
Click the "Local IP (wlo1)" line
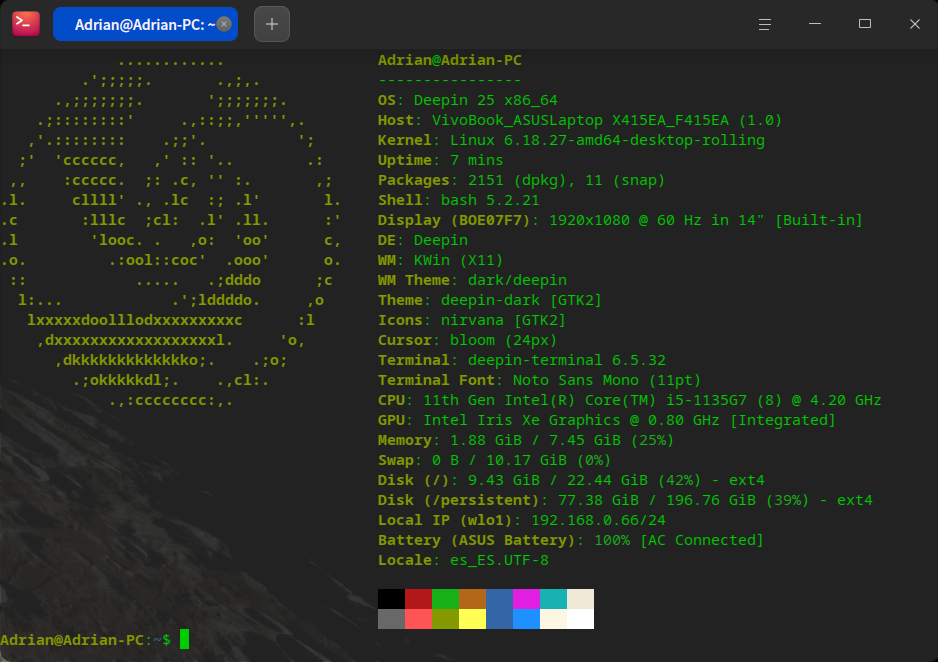click(x=522, y=520)
